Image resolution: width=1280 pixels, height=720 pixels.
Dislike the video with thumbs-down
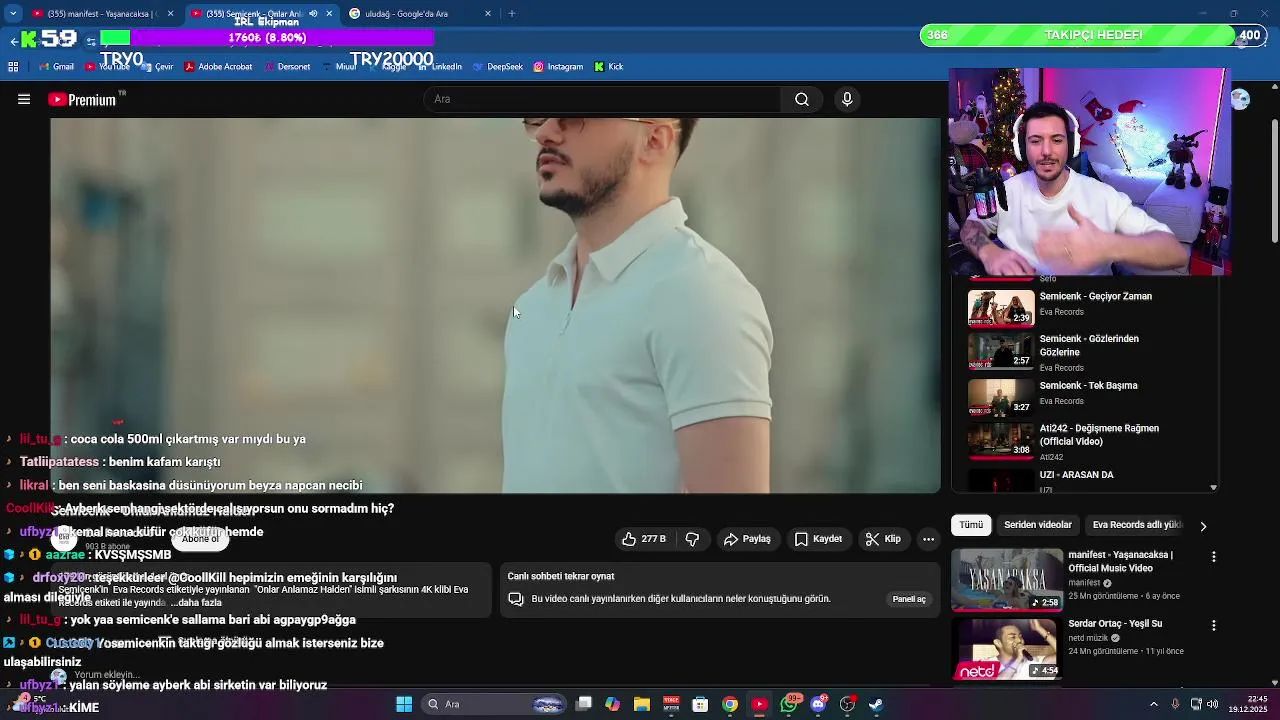click(x=692, y=539)
